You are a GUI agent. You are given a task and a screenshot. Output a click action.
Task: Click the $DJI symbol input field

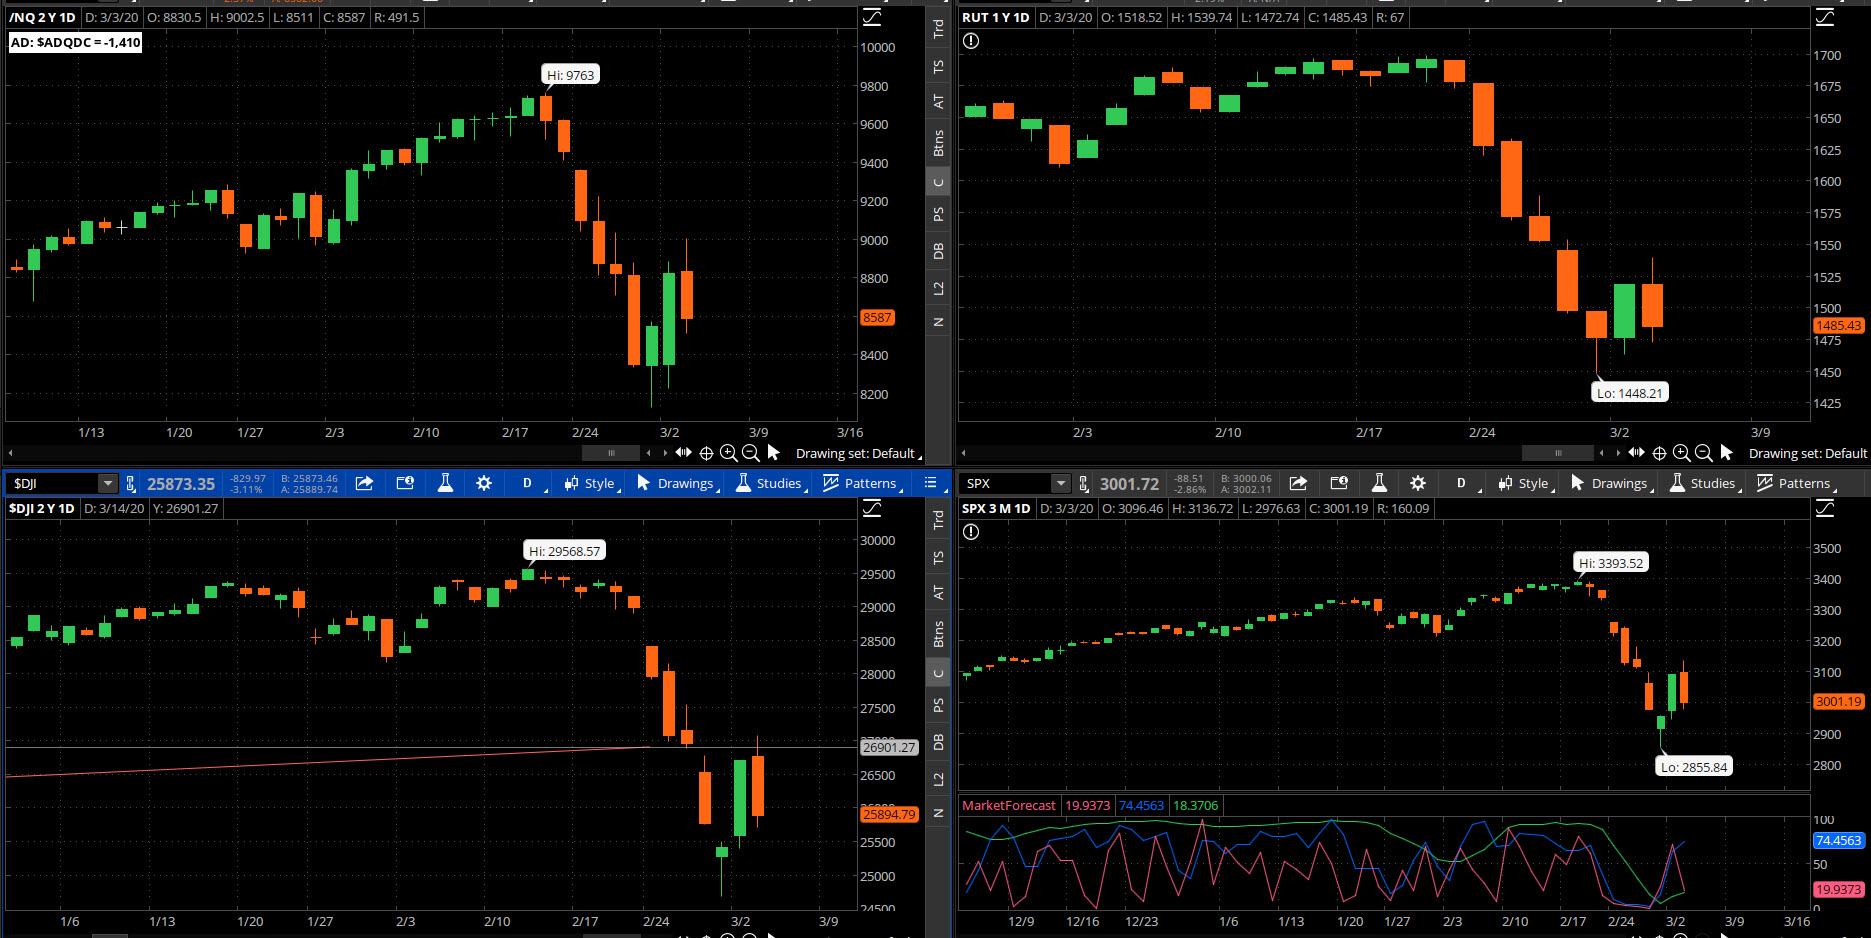(54, 484)
